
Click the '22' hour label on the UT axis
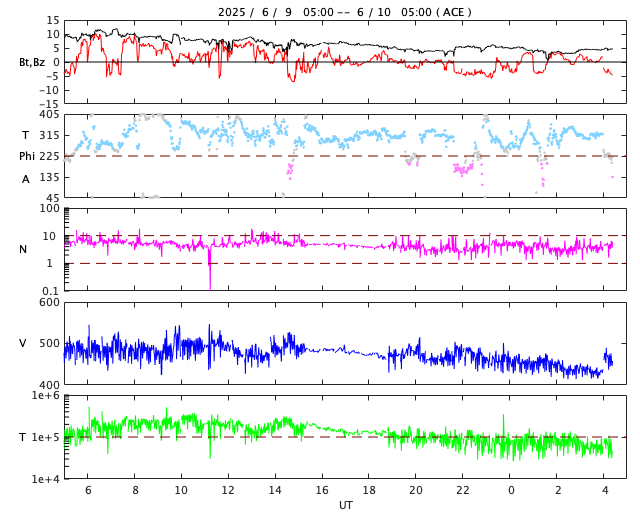point(462,490)
